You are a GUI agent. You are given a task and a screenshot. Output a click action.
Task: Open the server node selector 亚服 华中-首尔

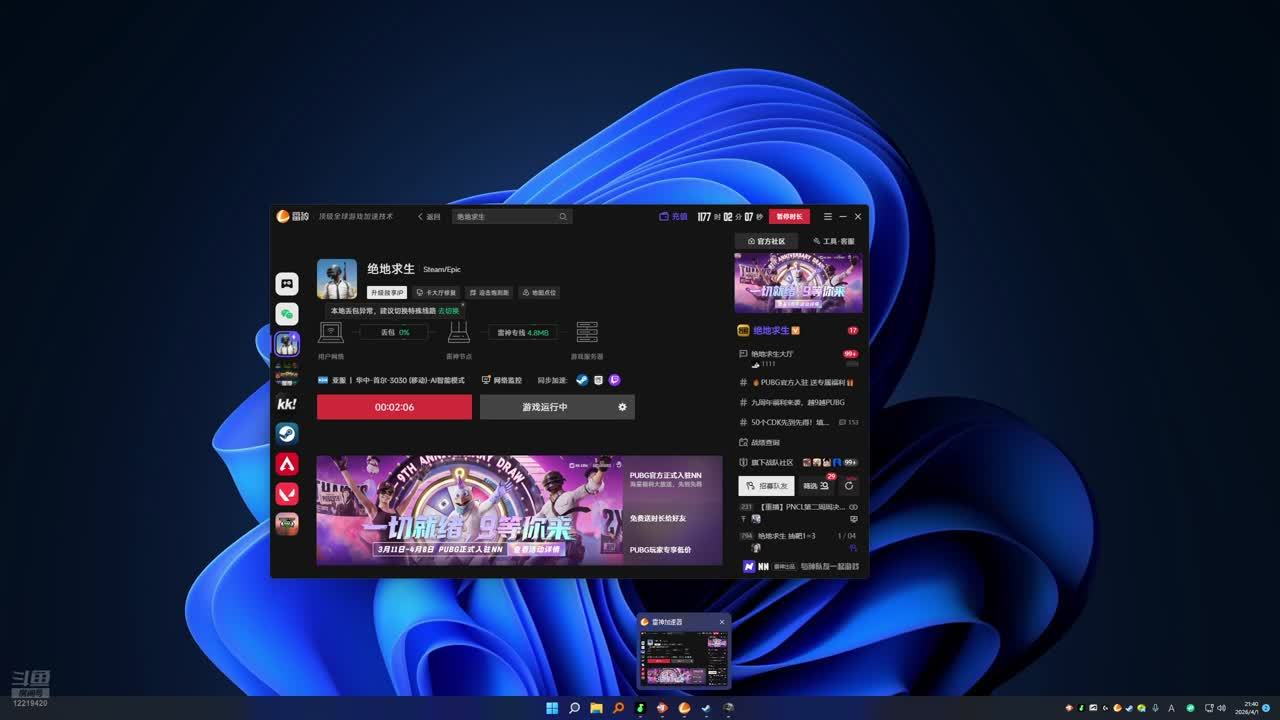click(x=391, y=380)
